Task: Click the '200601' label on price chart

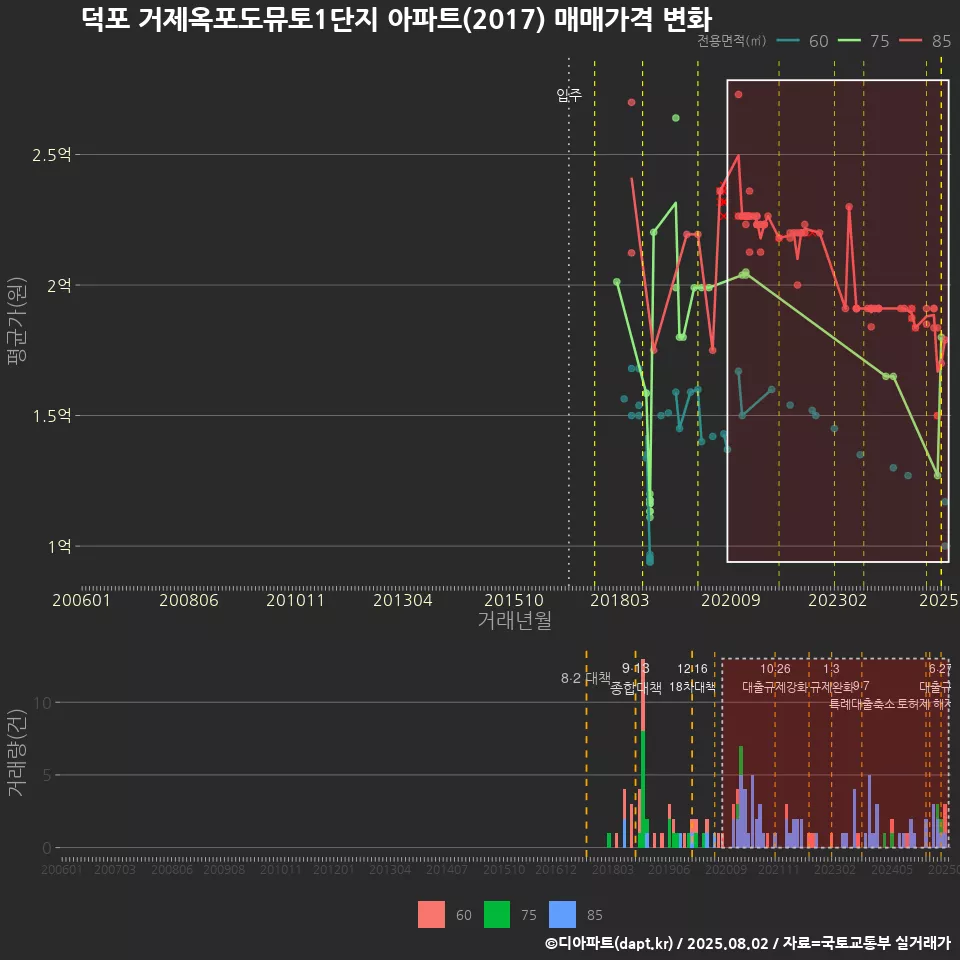Action: pos(81,600)
